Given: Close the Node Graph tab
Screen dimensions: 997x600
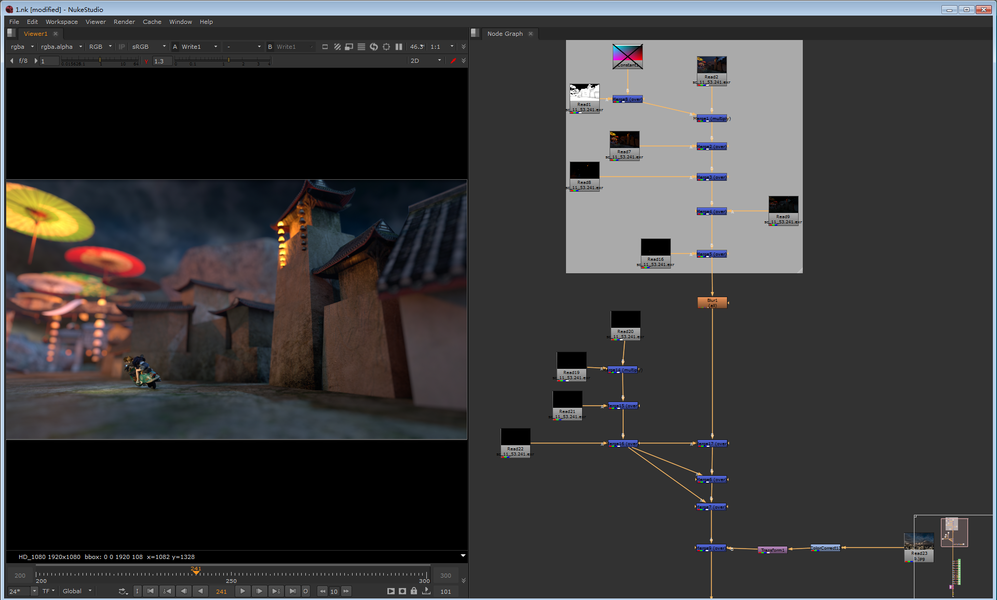Looking at the screenshot, I should (x=530, y=34).
